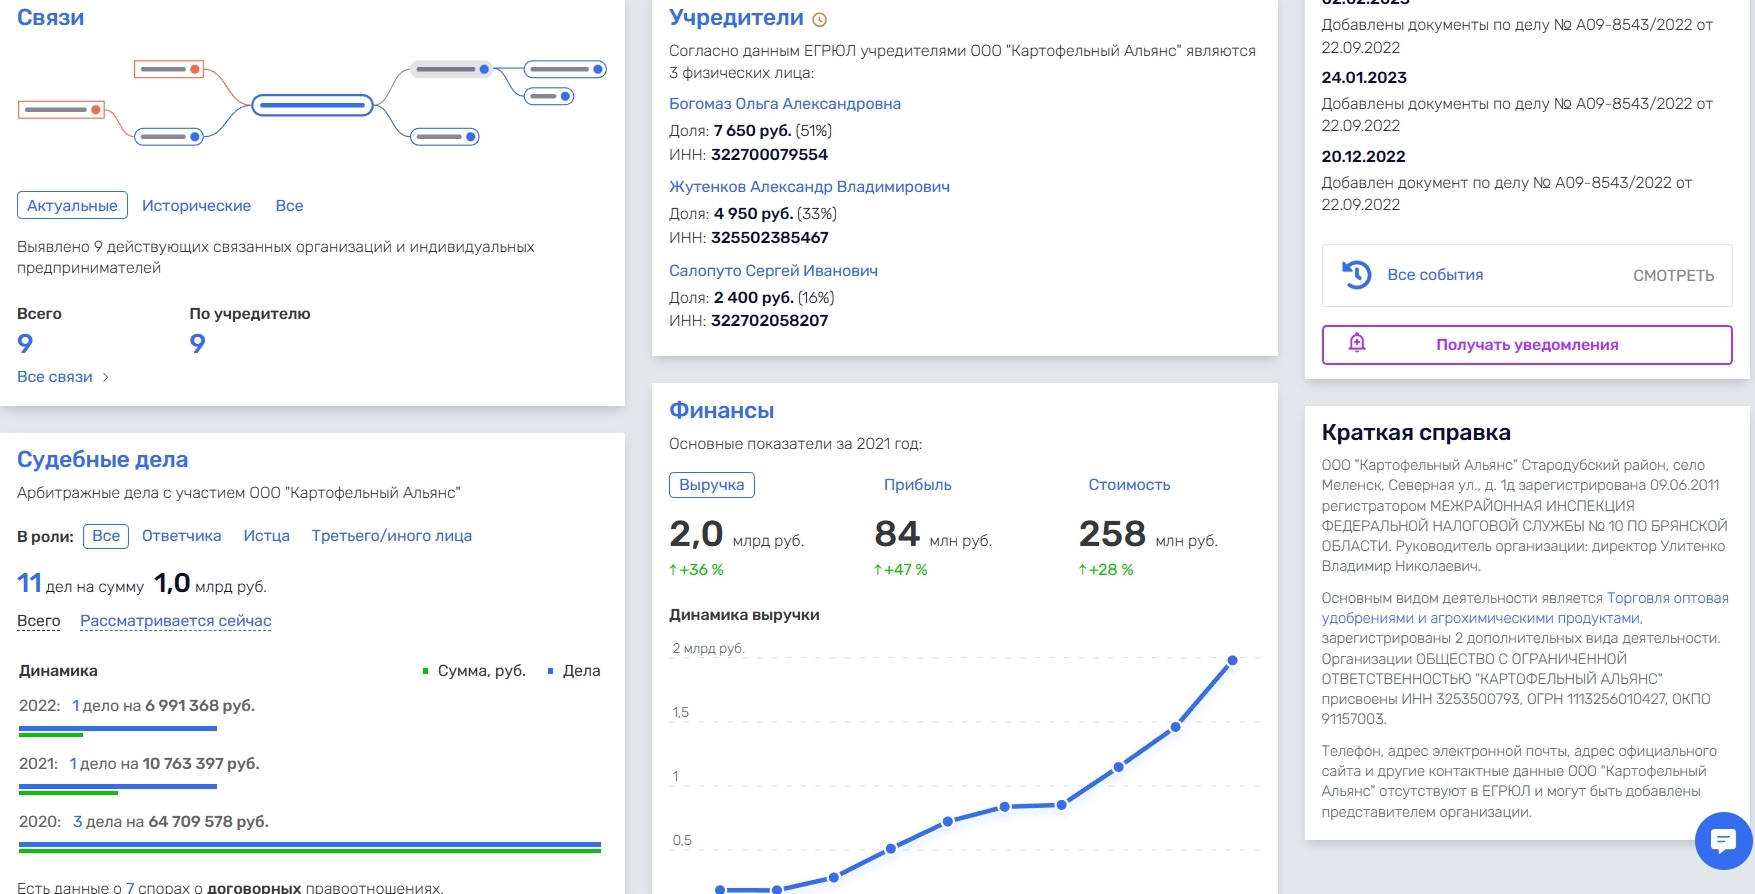Filter court cases by Истца role
Screen dimensions: 1755x894
click(x=266, y=535)
